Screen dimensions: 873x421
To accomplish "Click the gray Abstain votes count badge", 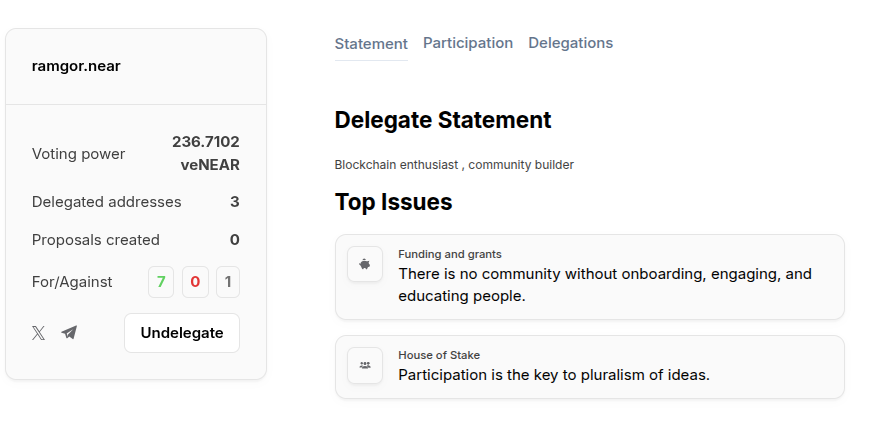I will point(228,282).
